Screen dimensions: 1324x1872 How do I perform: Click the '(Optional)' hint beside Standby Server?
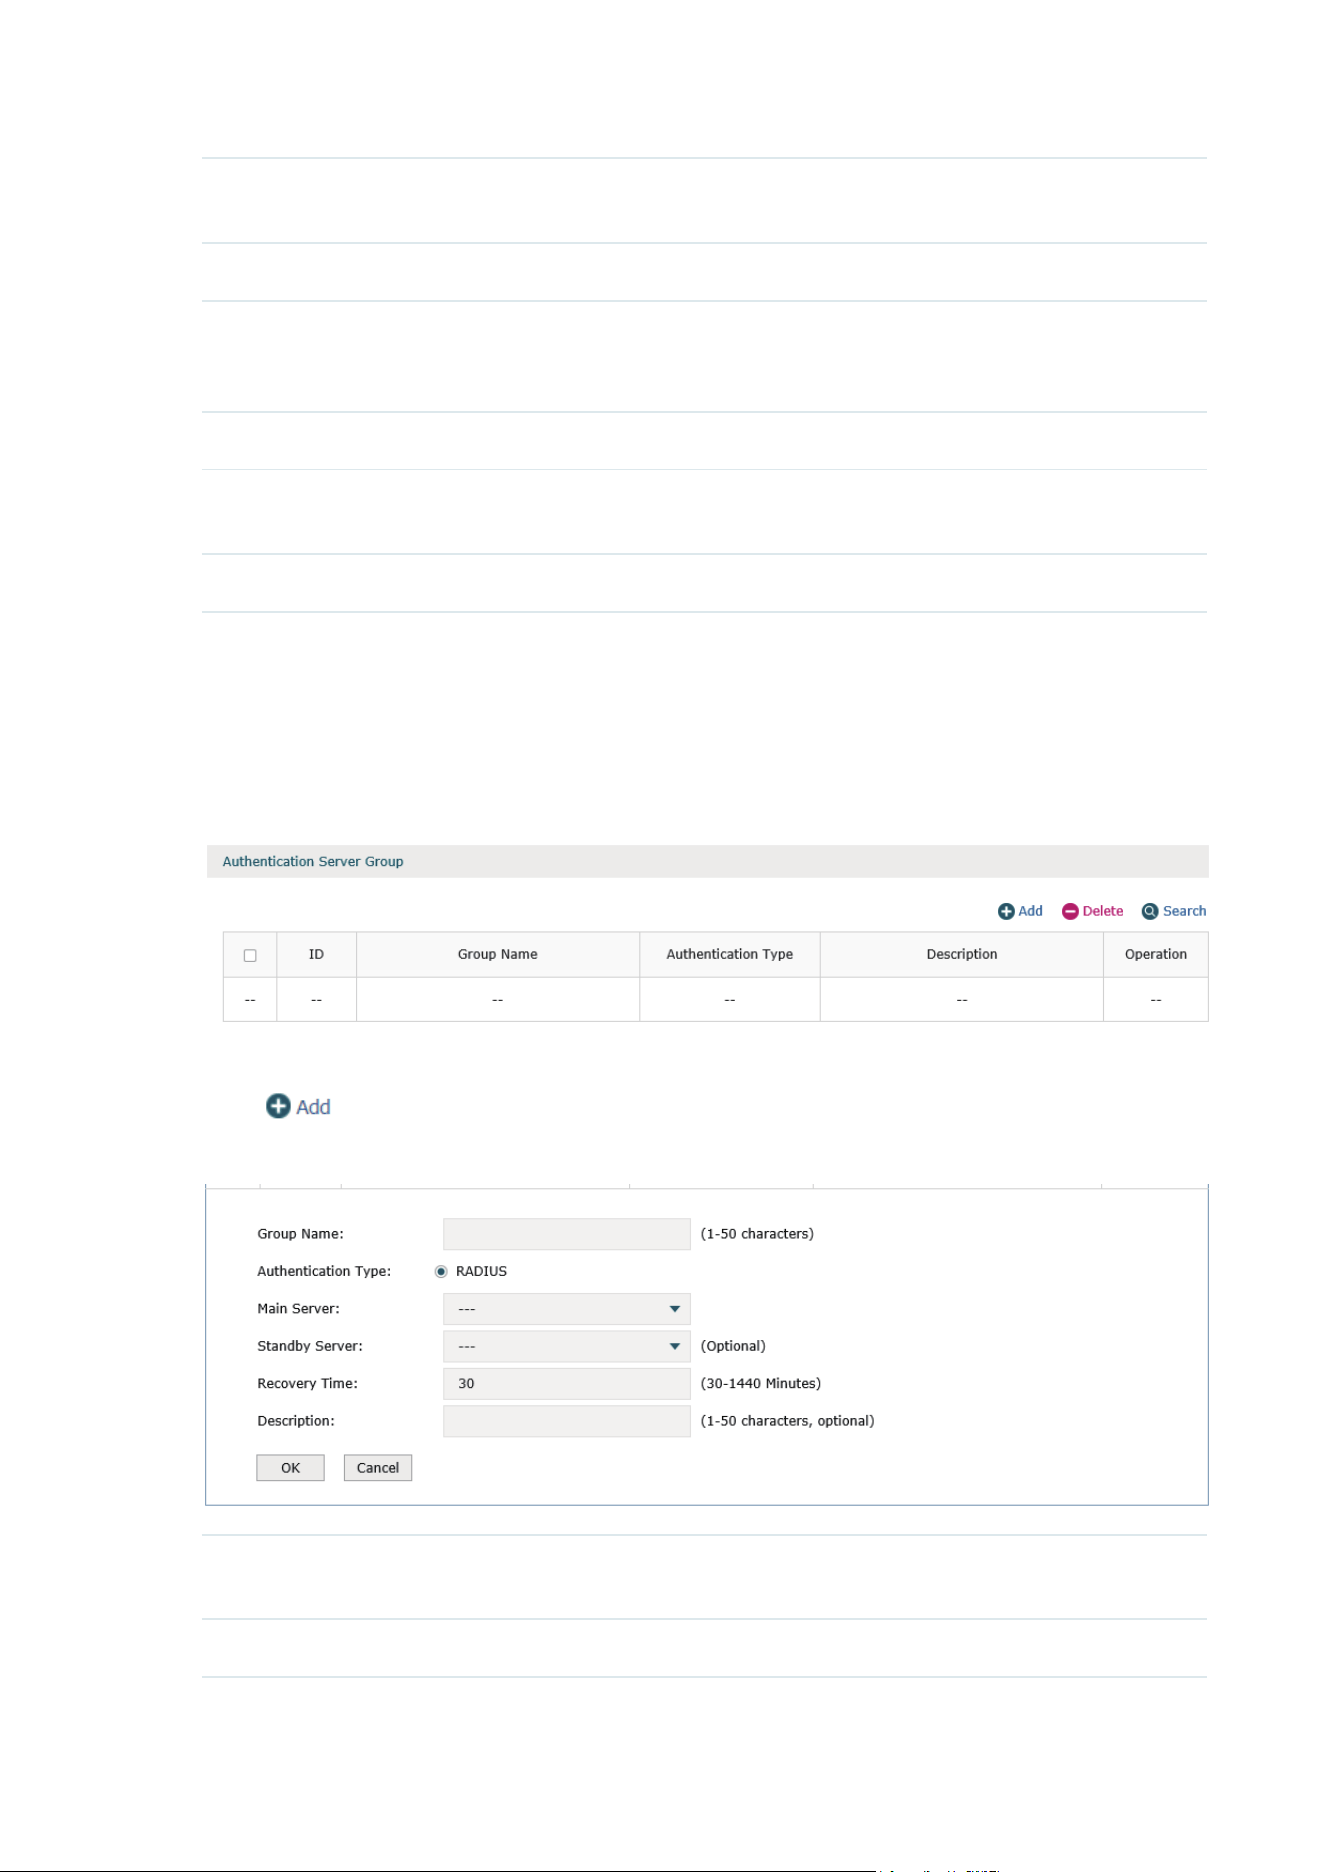[733, 1346]
